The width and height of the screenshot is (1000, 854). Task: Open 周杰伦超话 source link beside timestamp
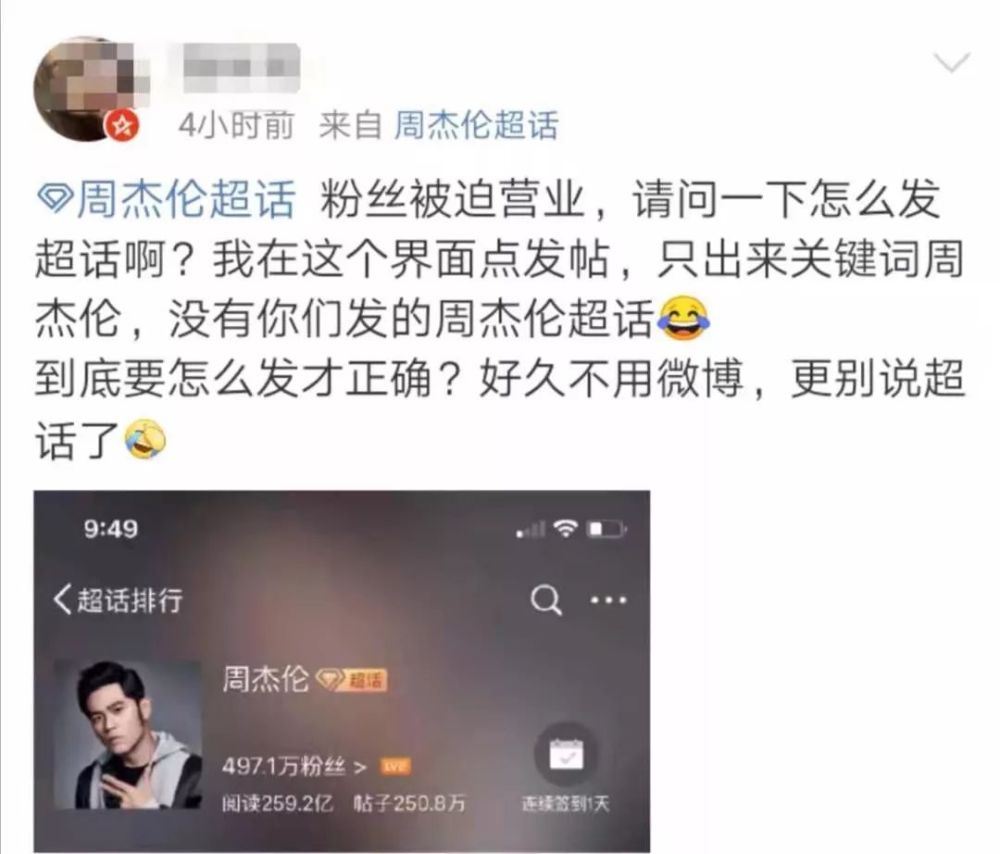pos(476,126)
